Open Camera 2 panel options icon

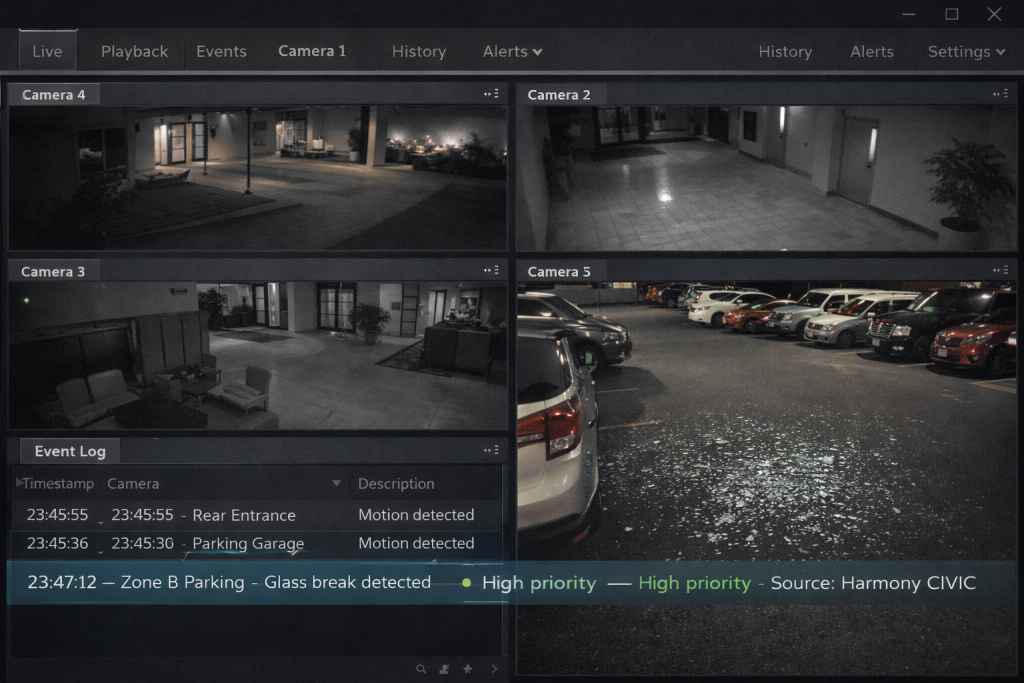click(x=1000, y=93)
